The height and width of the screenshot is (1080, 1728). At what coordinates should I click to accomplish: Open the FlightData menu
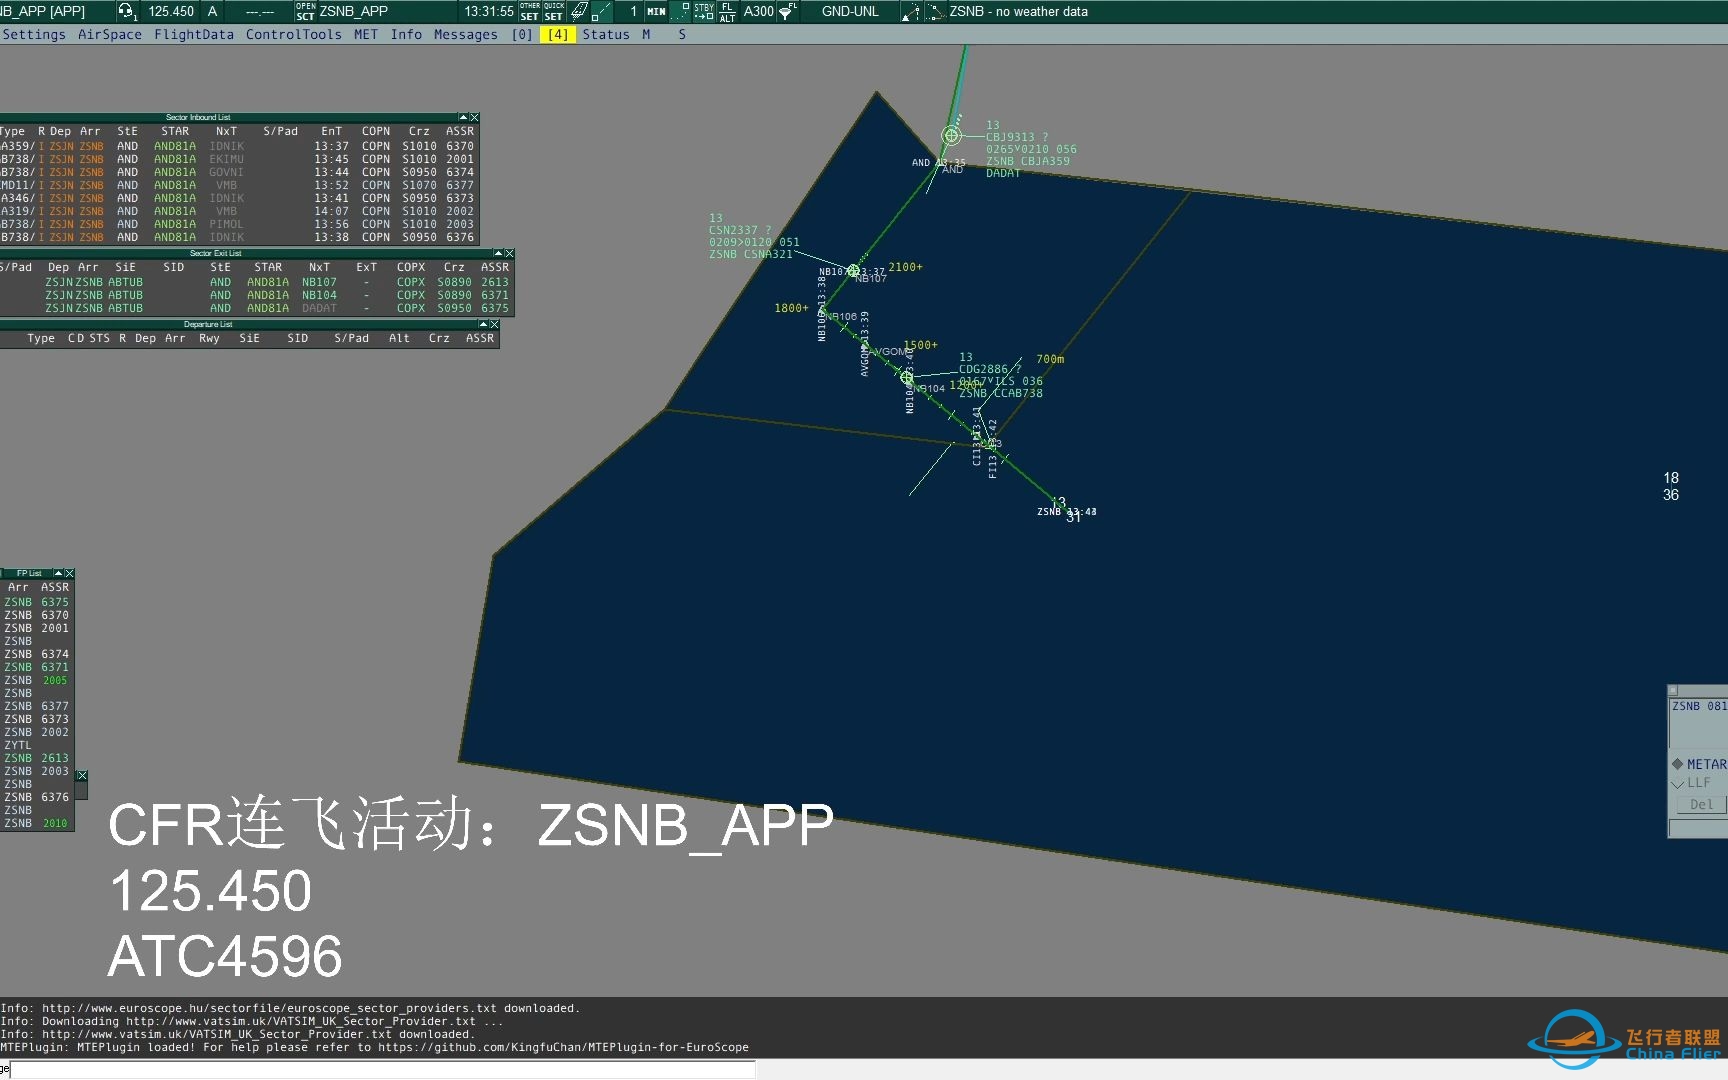click(x=194, y=34)
